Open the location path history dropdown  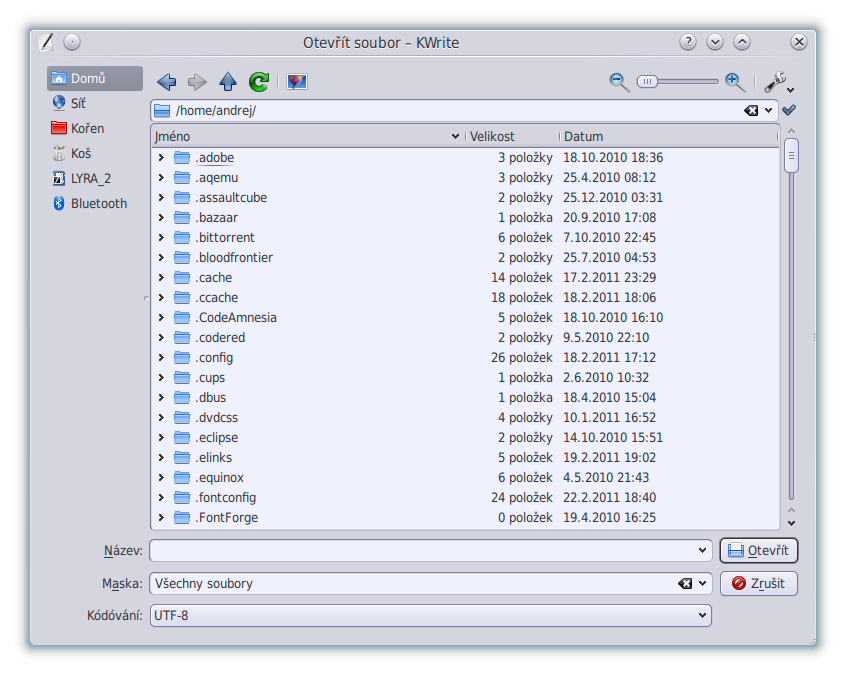(768, 111)
